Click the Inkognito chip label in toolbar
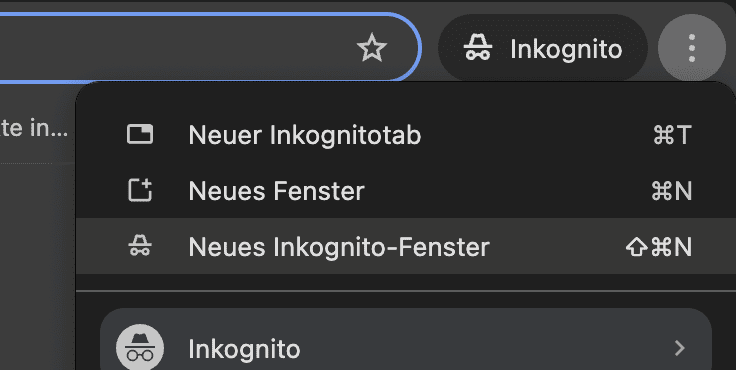736x370 pixels. (566, 49)
